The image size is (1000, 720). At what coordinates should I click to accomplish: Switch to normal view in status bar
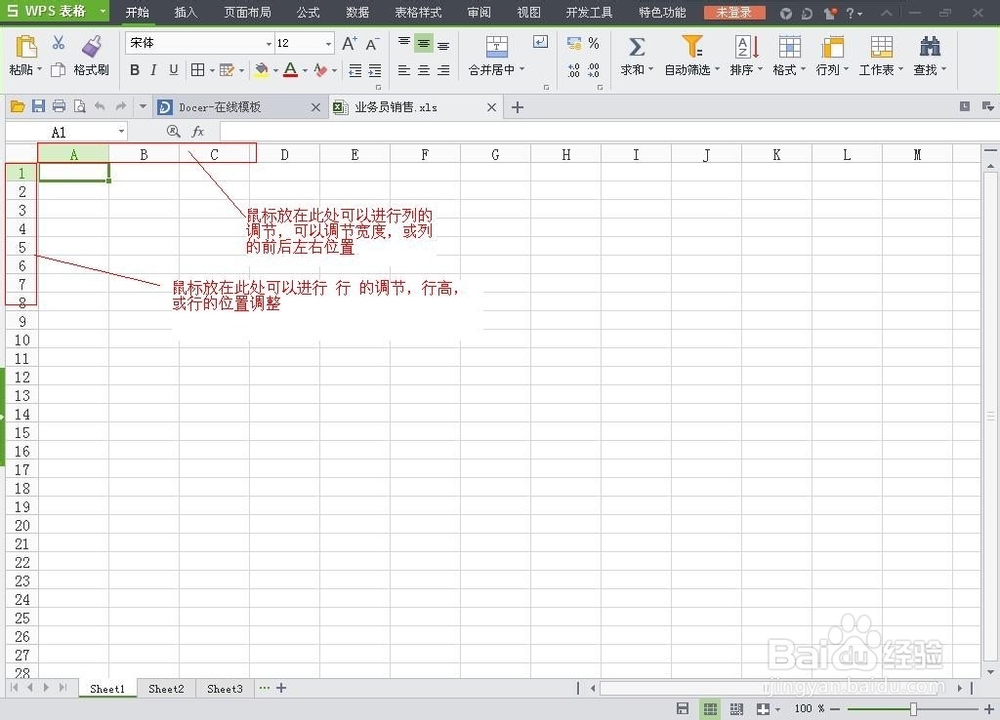pyautogui.click(x=710, y=709)
